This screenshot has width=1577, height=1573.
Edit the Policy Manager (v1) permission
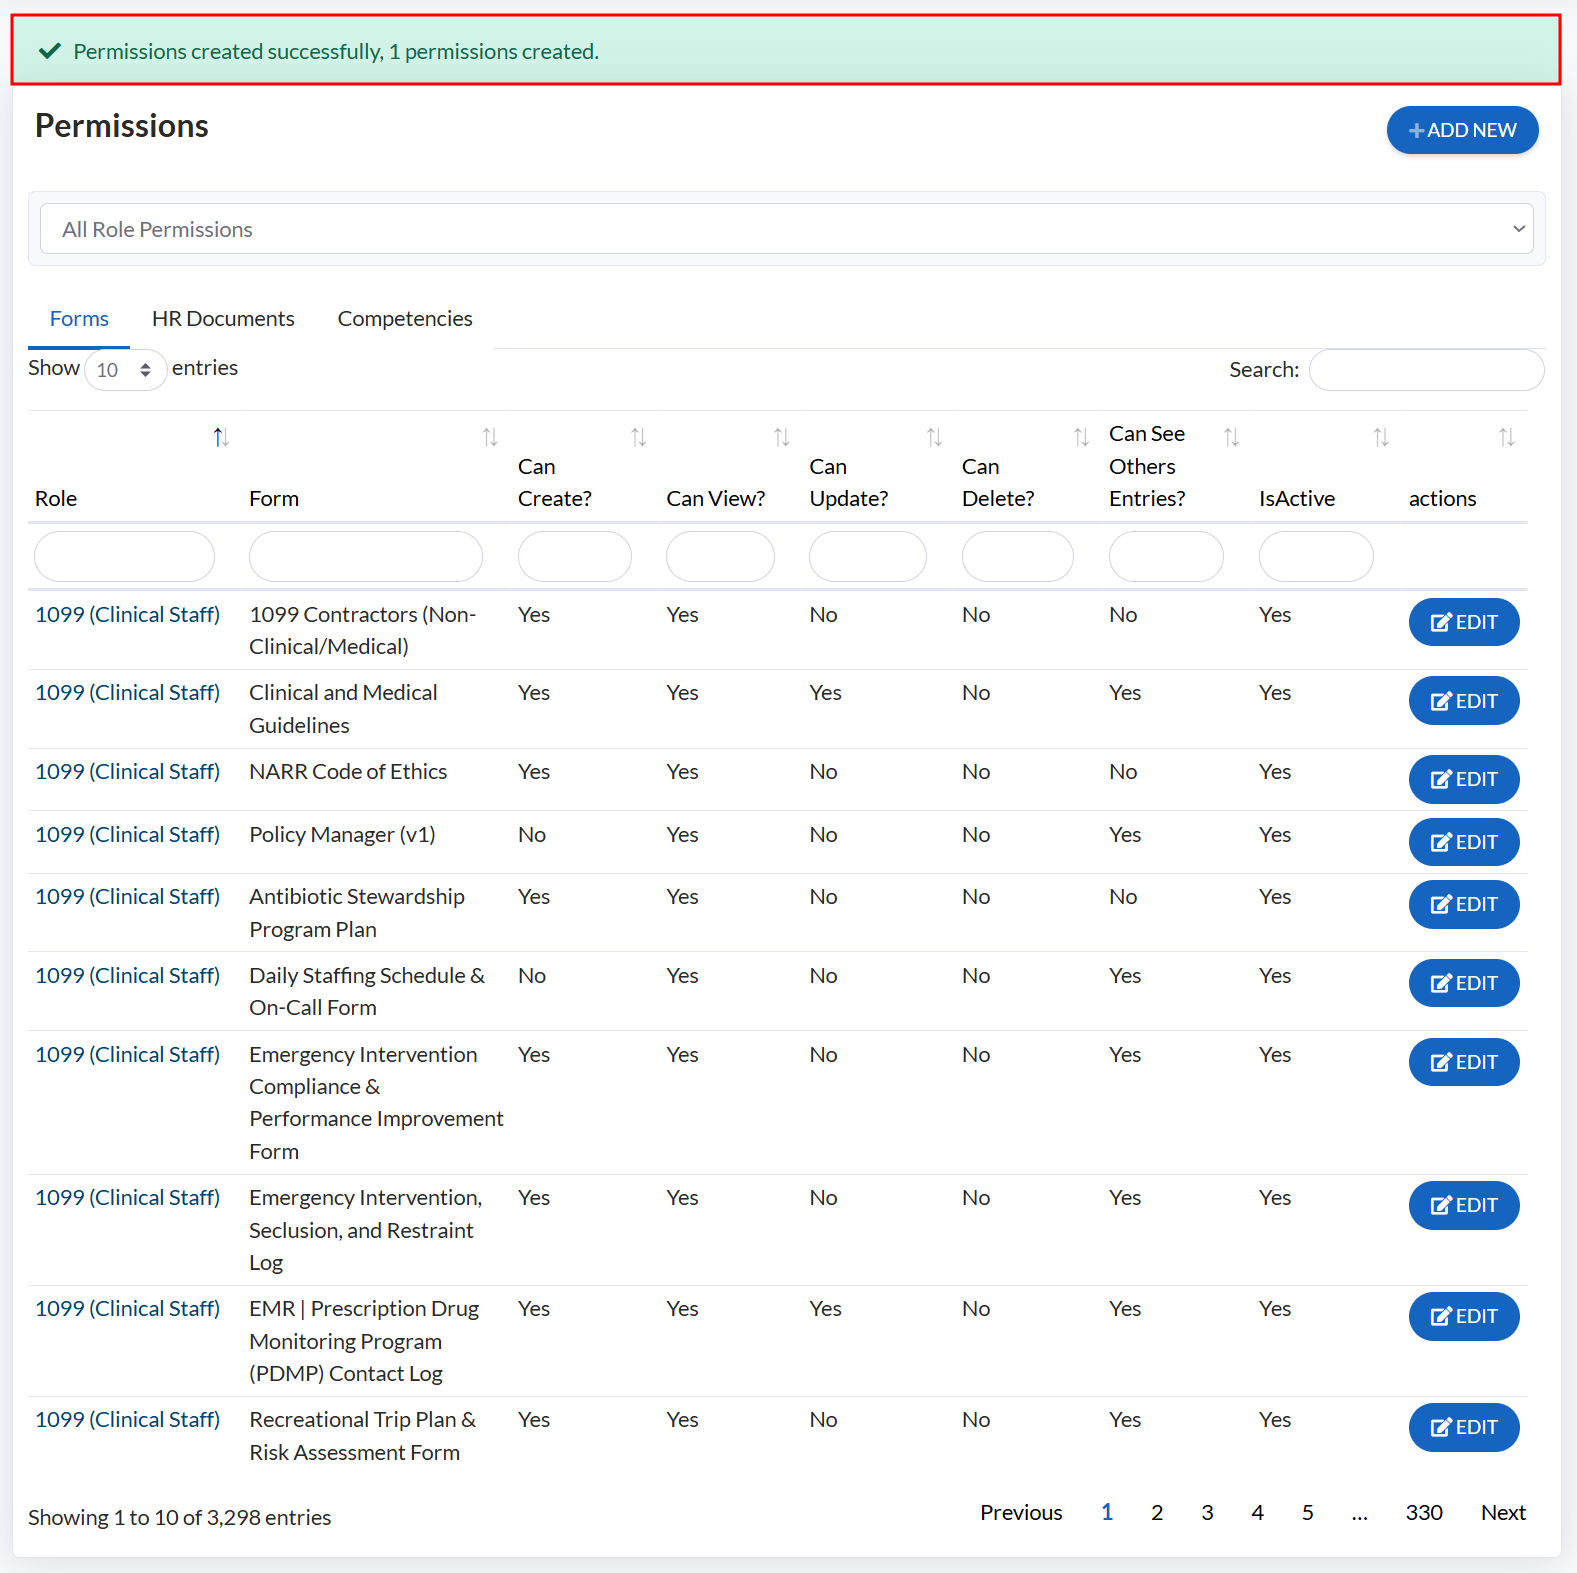tap(1463, 842)
